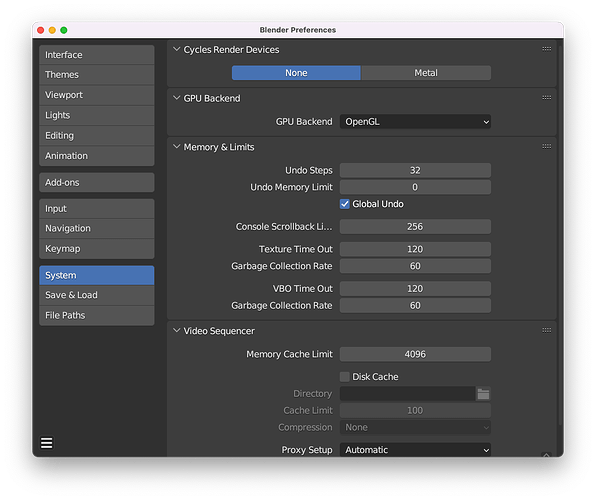
Task: Click the Undo Memory Limit field
Action: (x=415, y=187)
